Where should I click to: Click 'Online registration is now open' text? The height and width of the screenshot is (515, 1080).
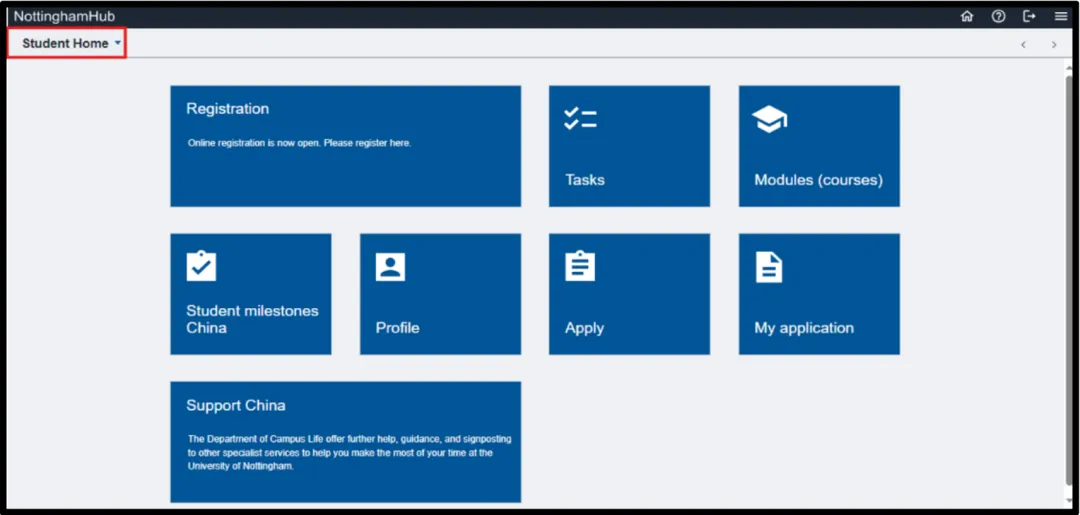point(300,143)
